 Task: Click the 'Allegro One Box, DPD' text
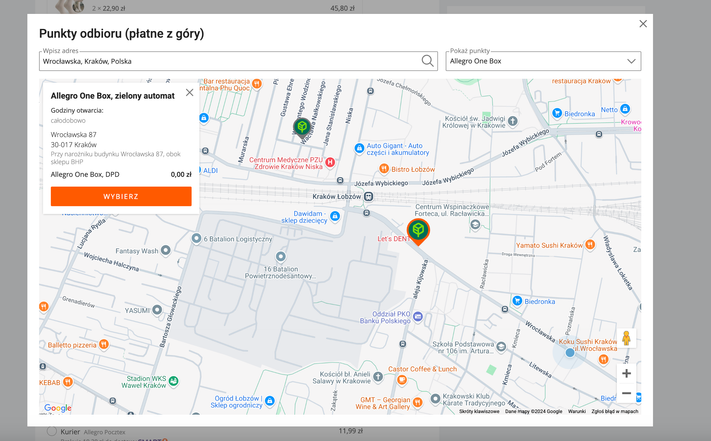pyautogui.click(x=85, y=174)
